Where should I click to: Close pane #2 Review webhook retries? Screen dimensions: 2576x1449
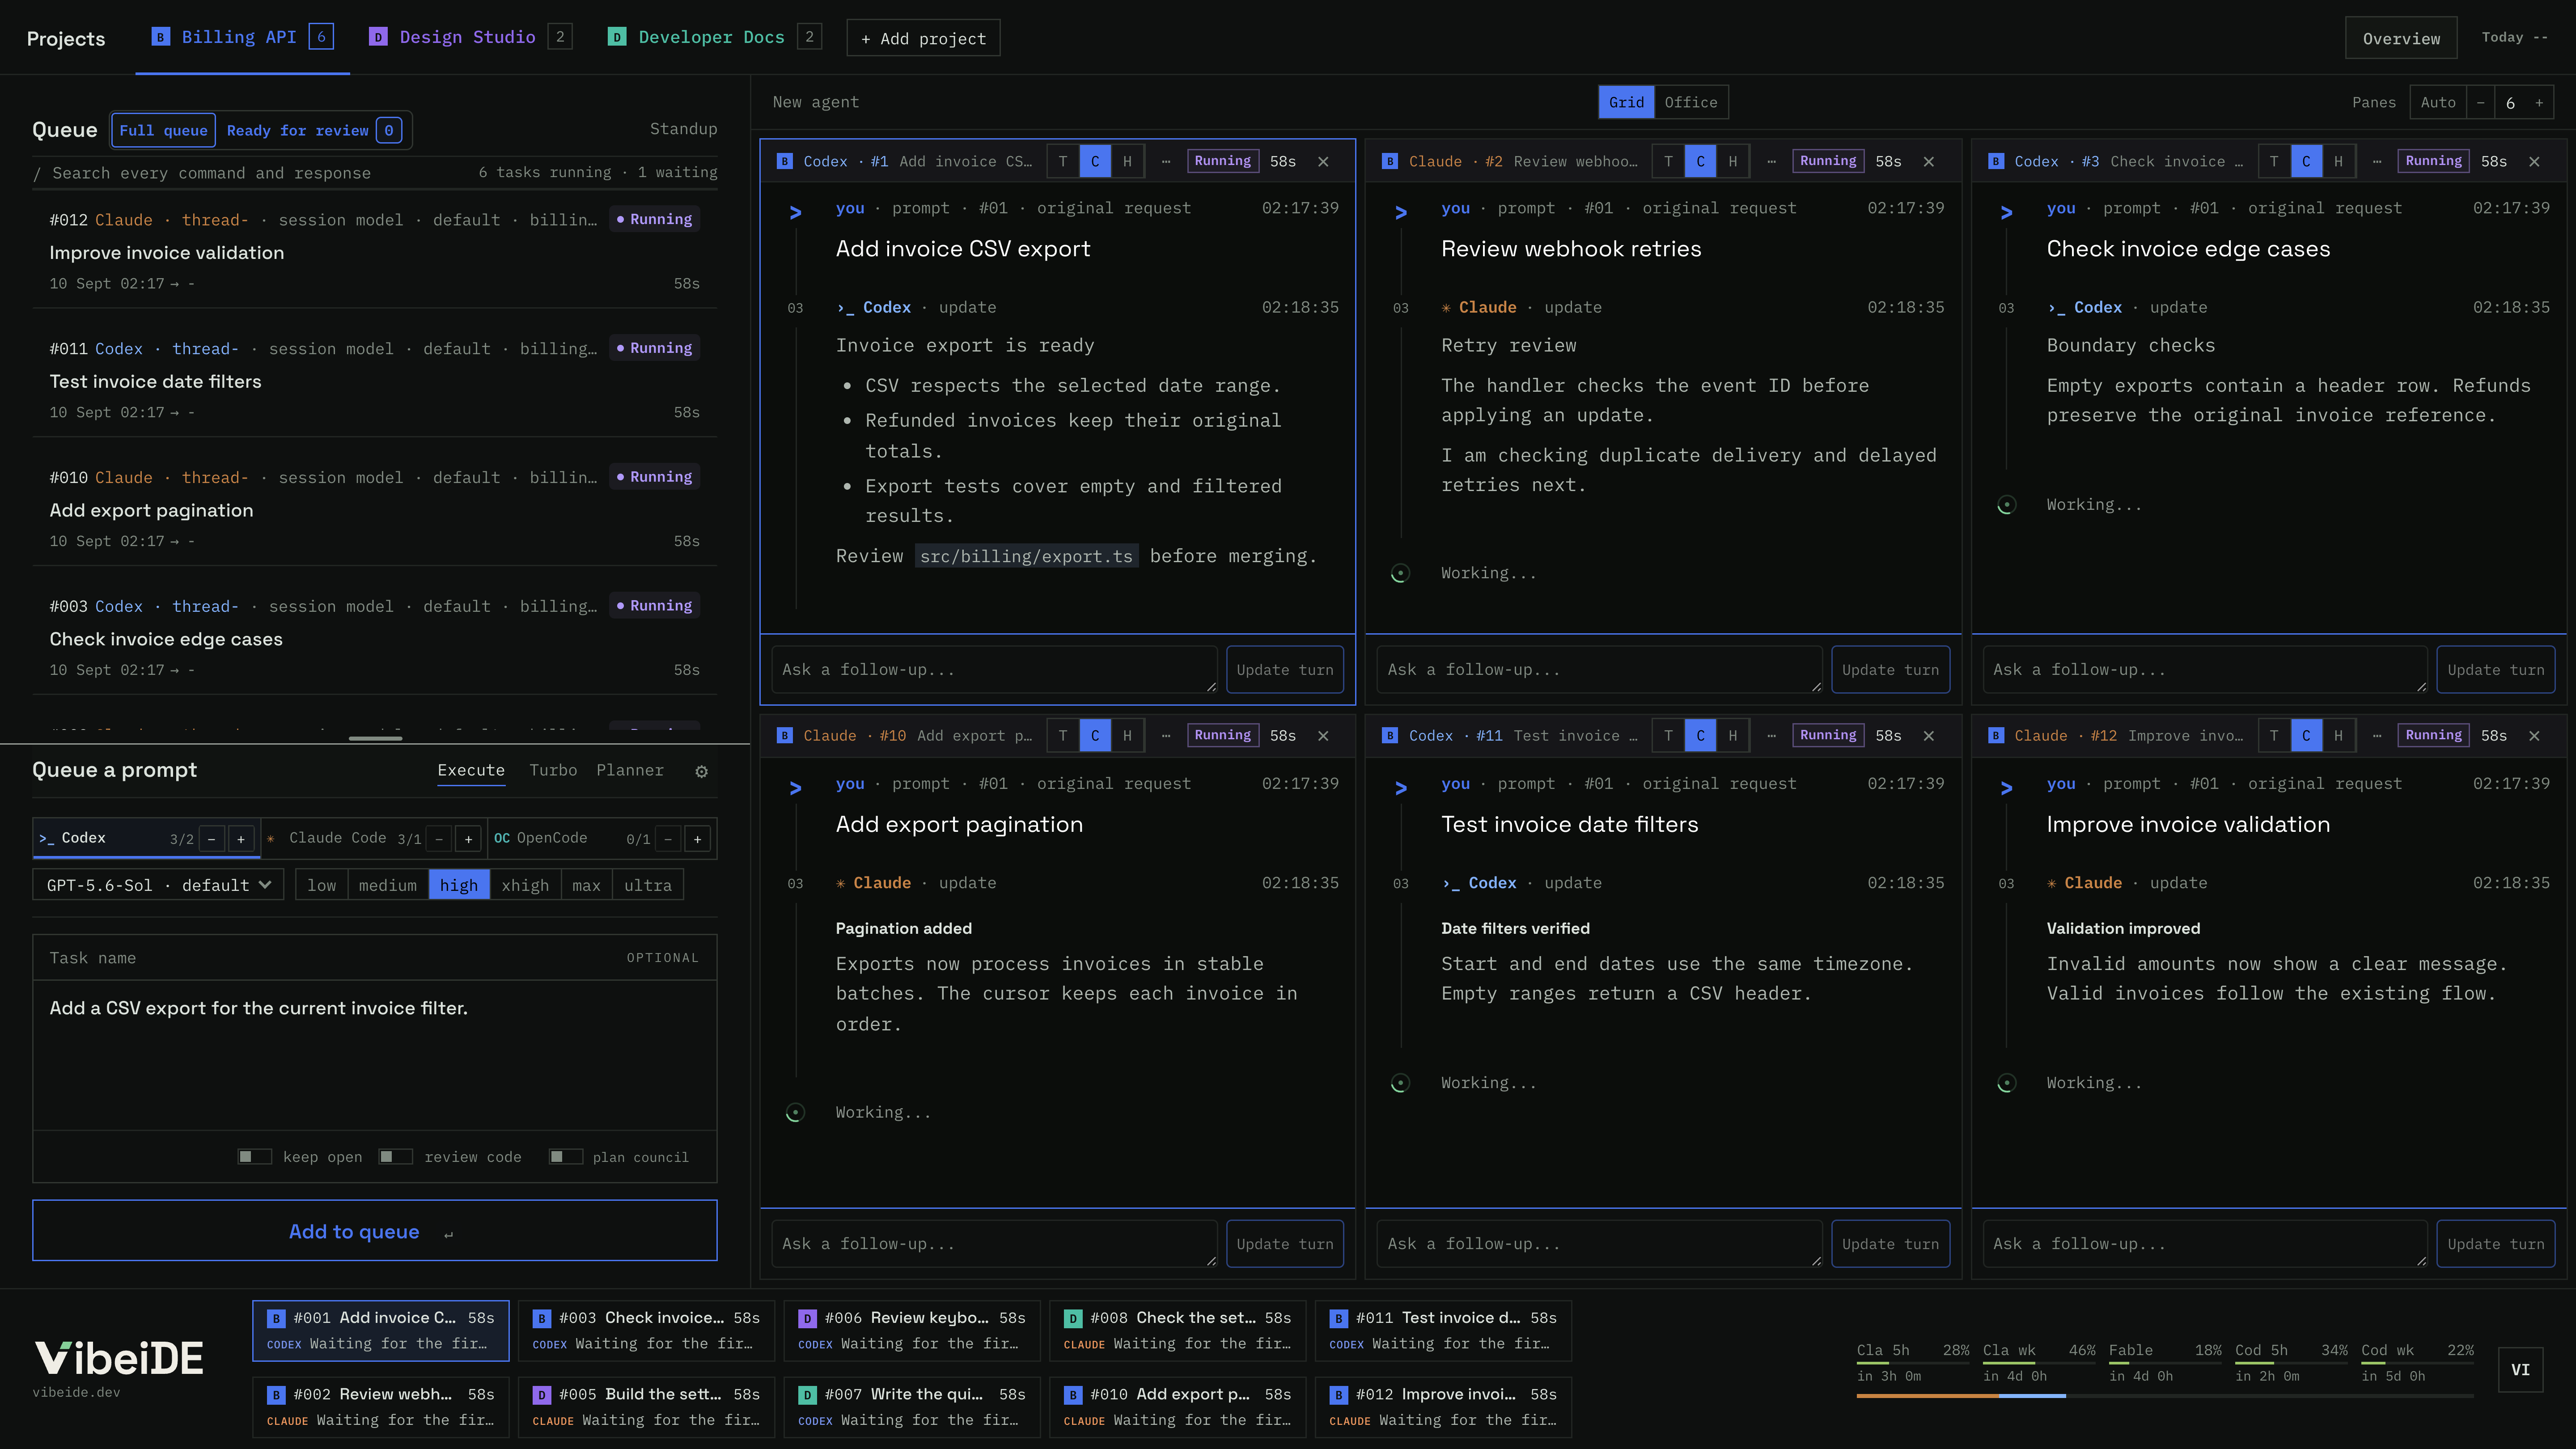(x=1929, y=161)
